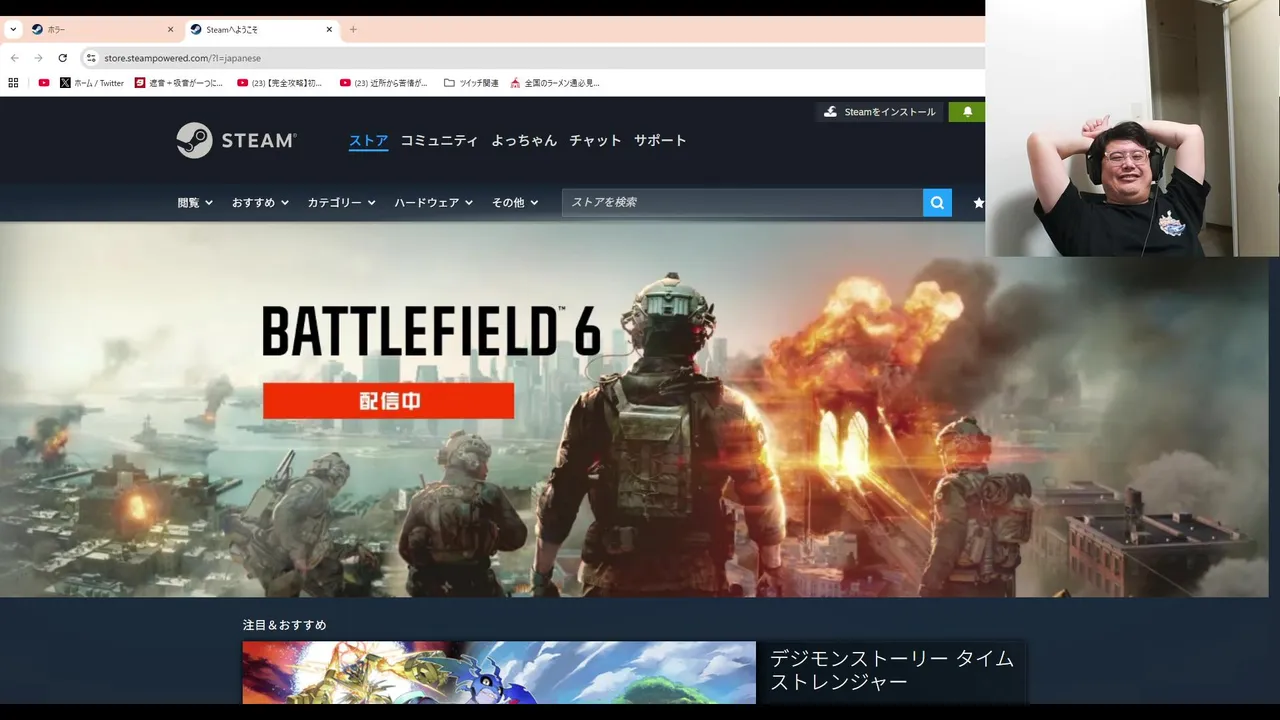Open the wishlist star icon
The height and width of the screenshot is (720, 1280).
[978, 203]
